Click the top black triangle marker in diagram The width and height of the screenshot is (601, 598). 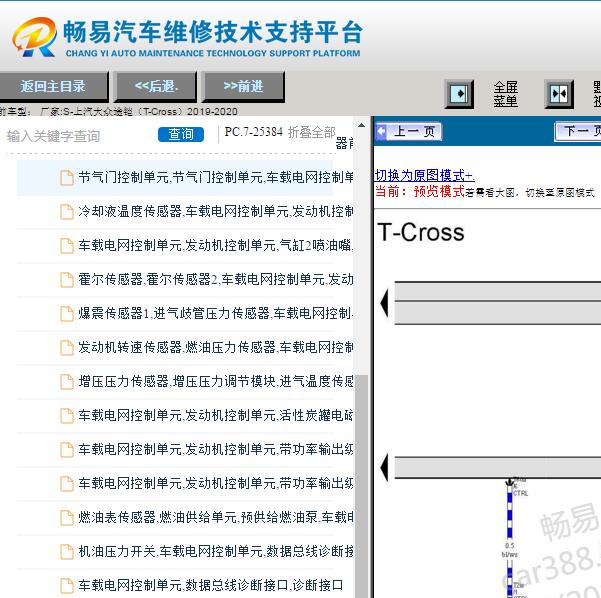(x=384, y=303)
